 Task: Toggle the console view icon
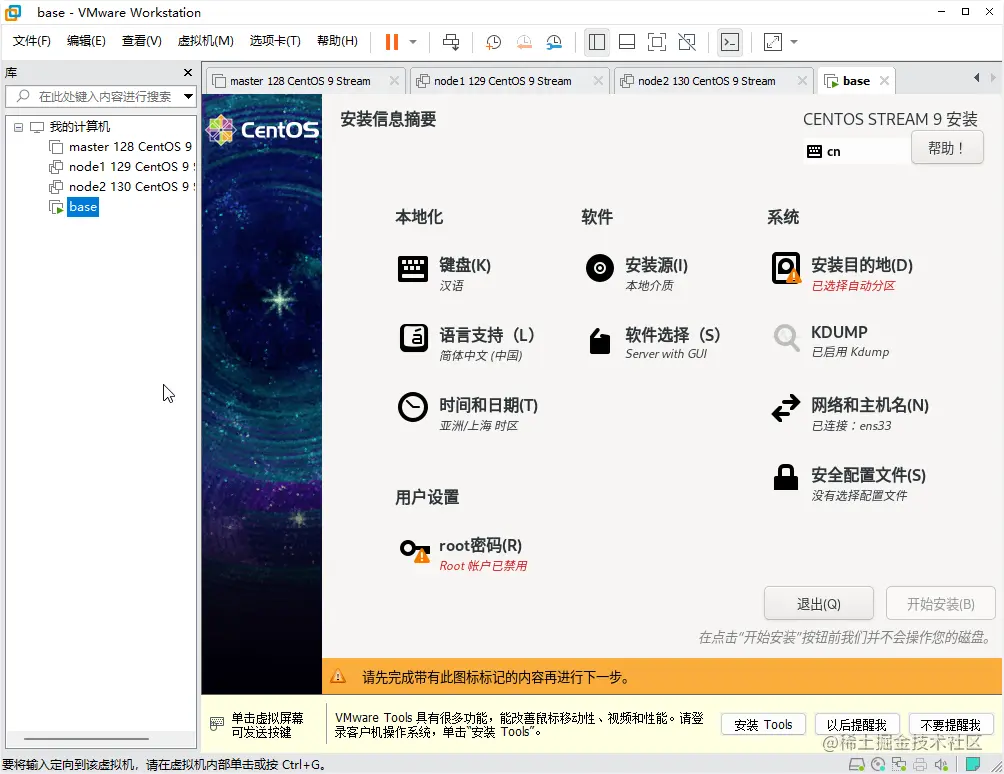click(x=730, y=42)
